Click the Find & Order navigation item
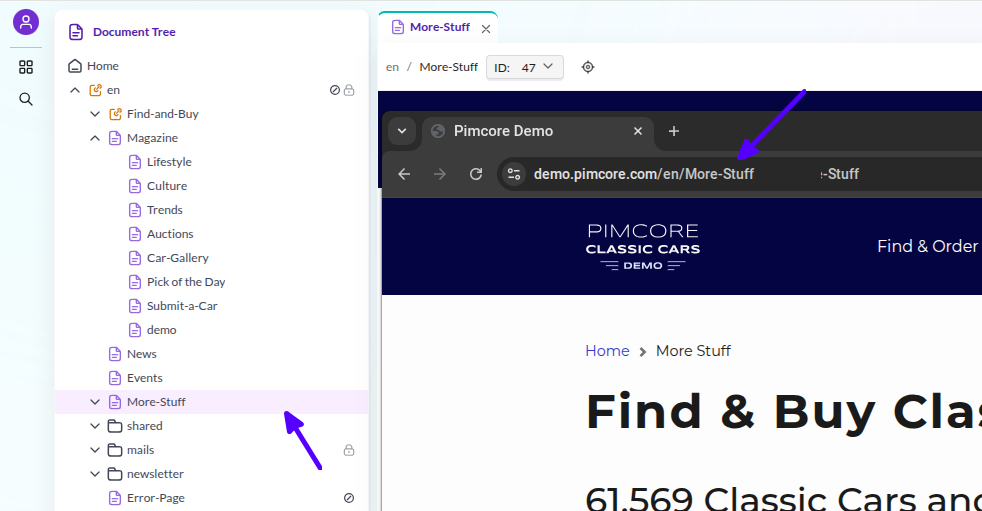This screenshot has width=982, height=511. coord(927,246)
